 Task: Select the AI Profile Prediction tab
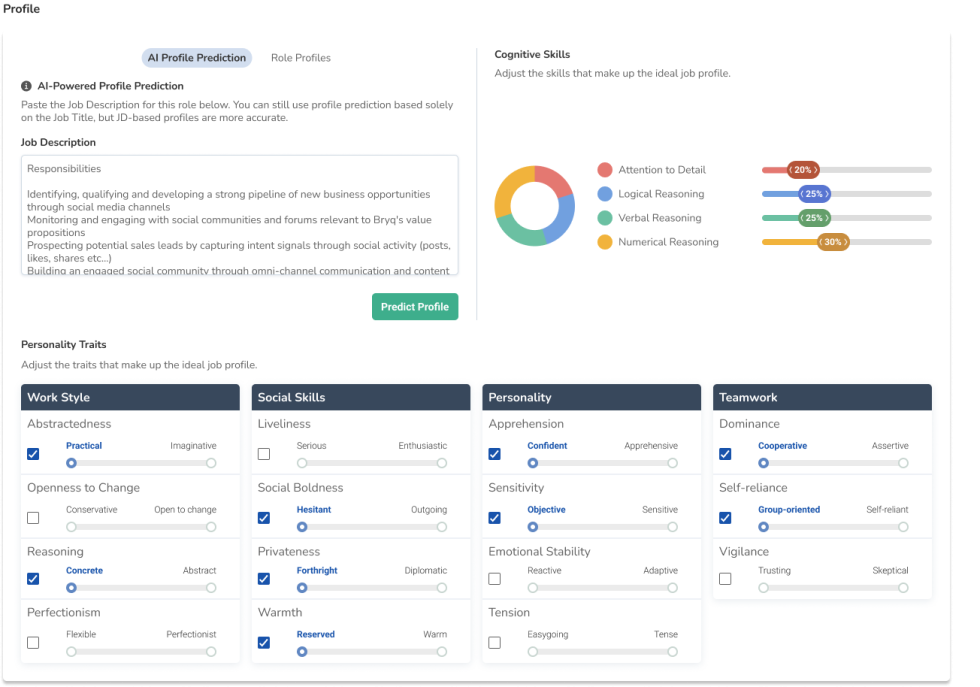click(x=196, y=58)
